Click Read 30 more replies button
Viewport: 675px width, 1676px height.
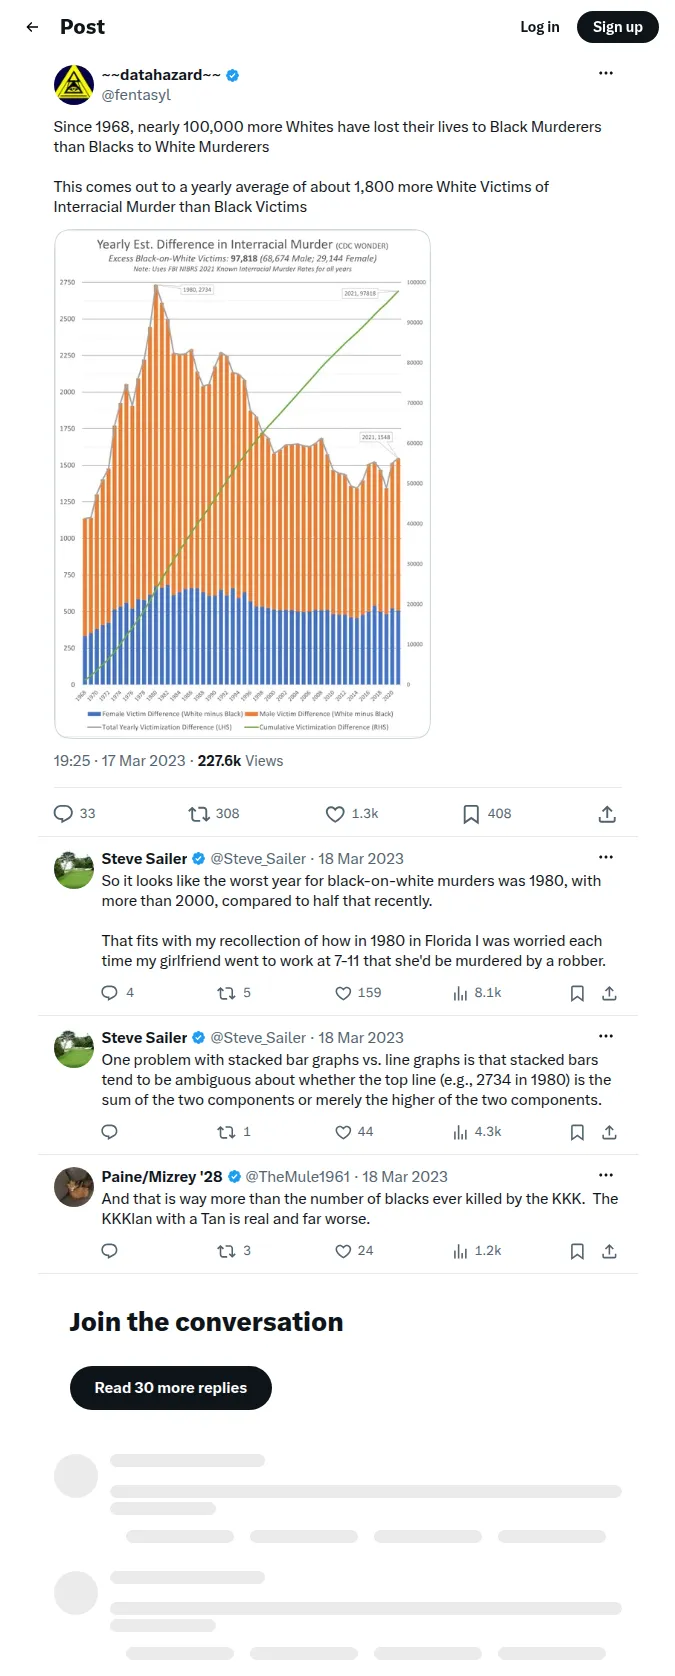171,1388
